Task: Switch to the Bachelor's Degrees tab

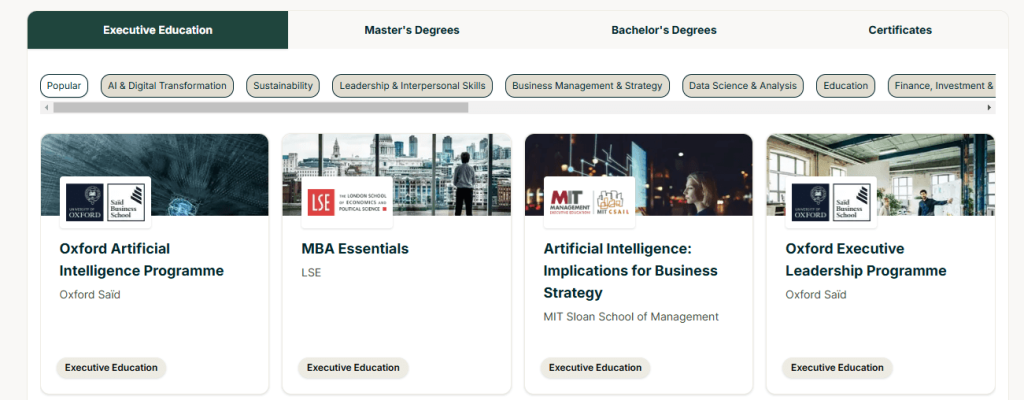Action: point(664,30)
